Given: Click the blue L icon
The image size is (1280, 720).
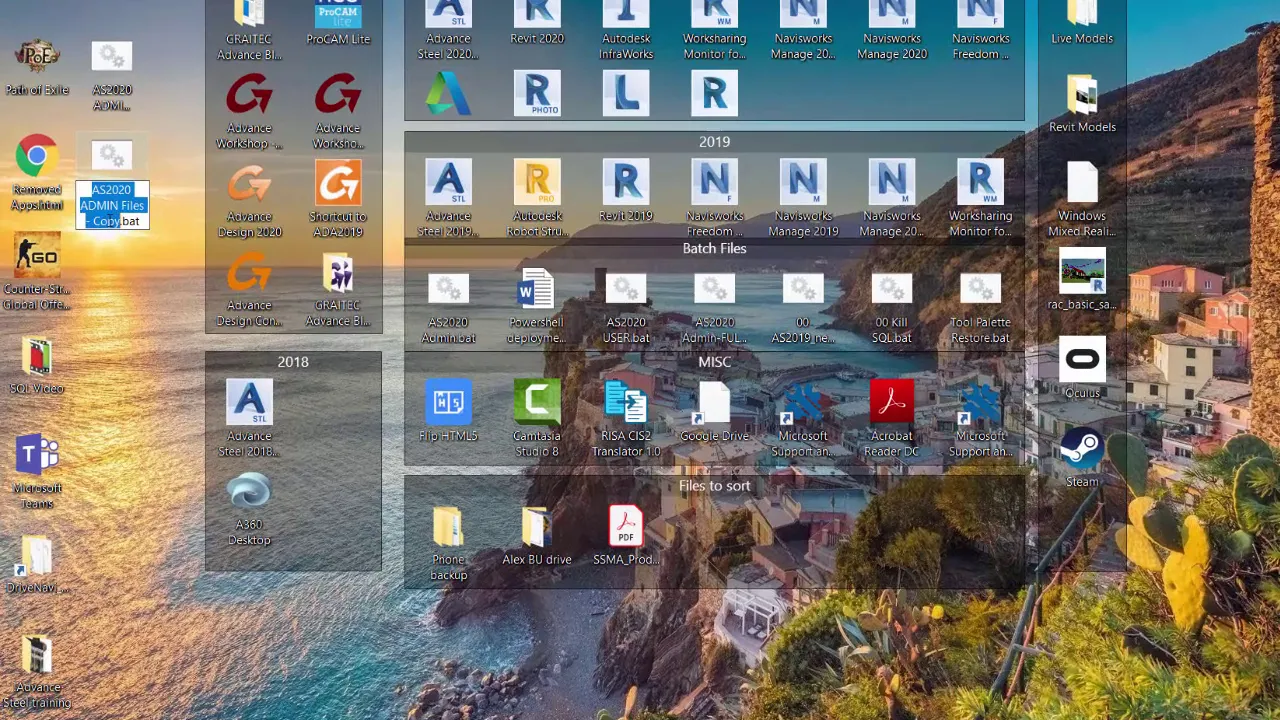Looking at the screenshot, I should [x=626, y=94].
